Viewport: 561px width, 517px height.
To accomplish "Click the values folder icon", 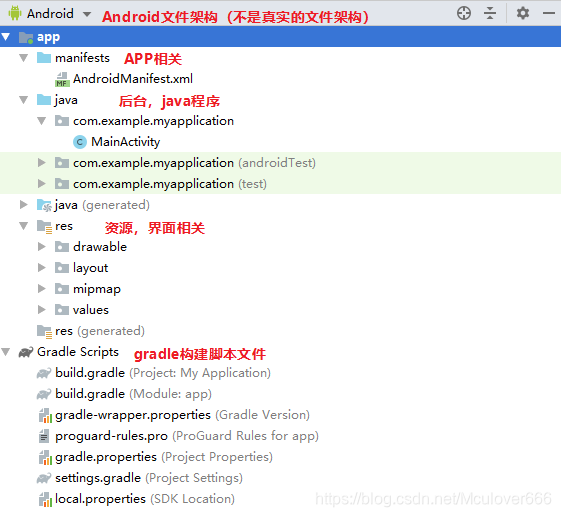I will click(62, 309).
